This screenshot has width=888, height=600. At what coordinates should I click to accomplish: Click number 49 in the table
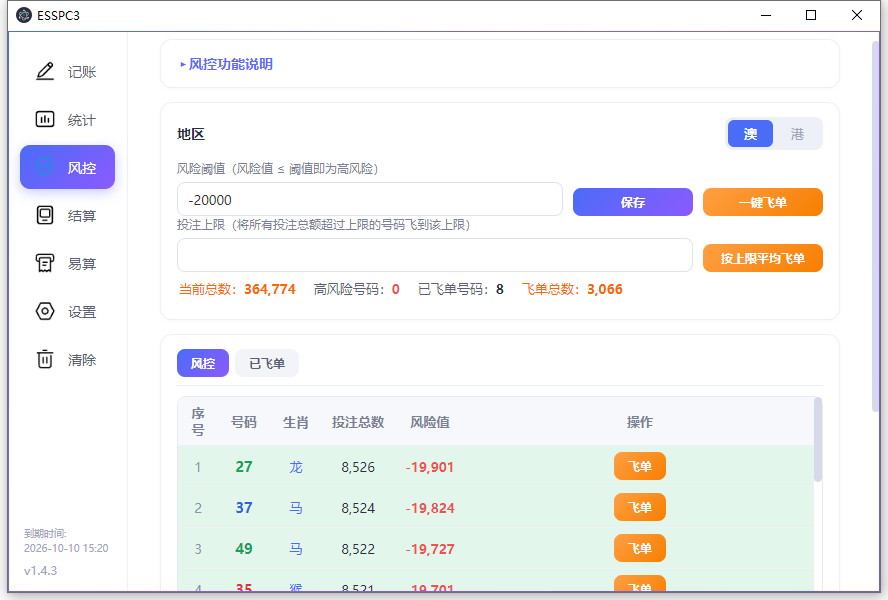tap(244, 548)
